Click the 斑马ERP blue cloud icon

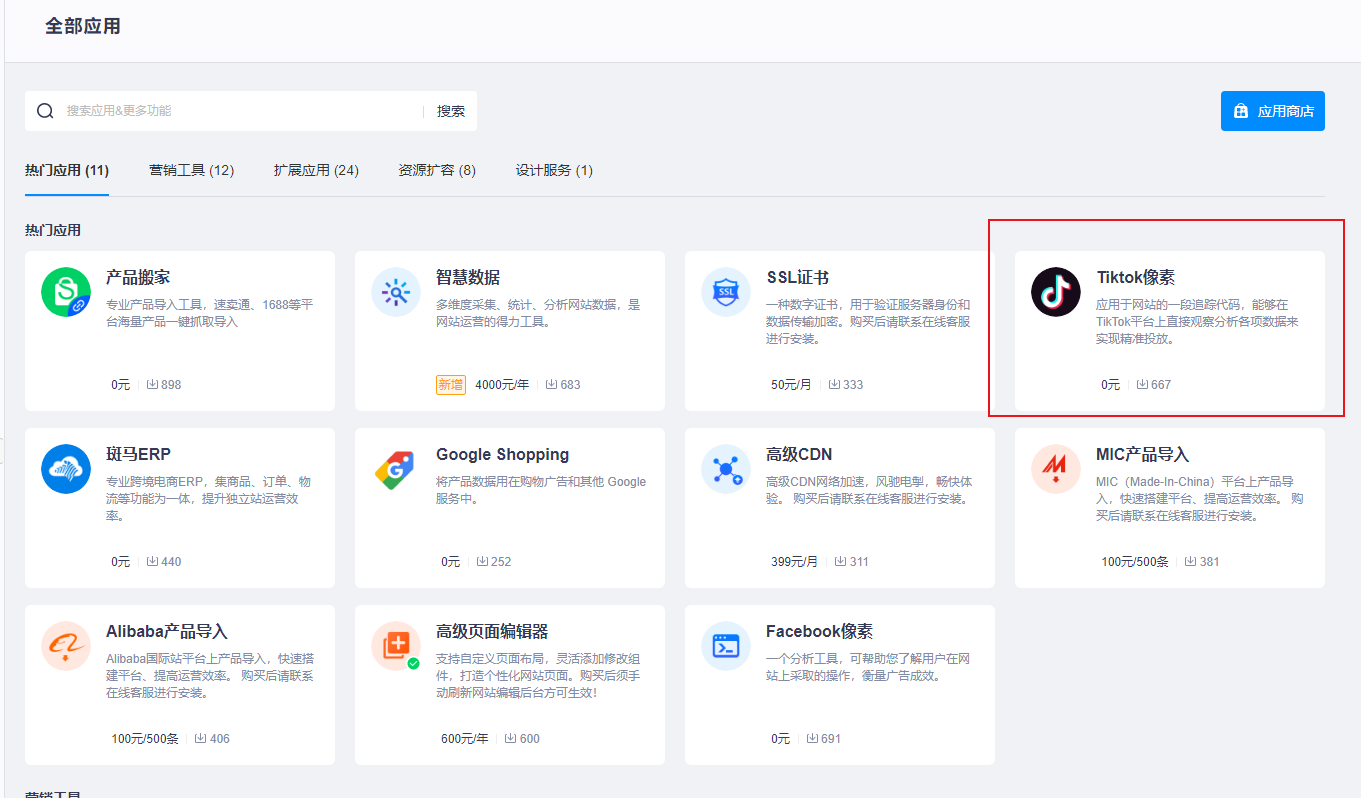coord(66,469)
